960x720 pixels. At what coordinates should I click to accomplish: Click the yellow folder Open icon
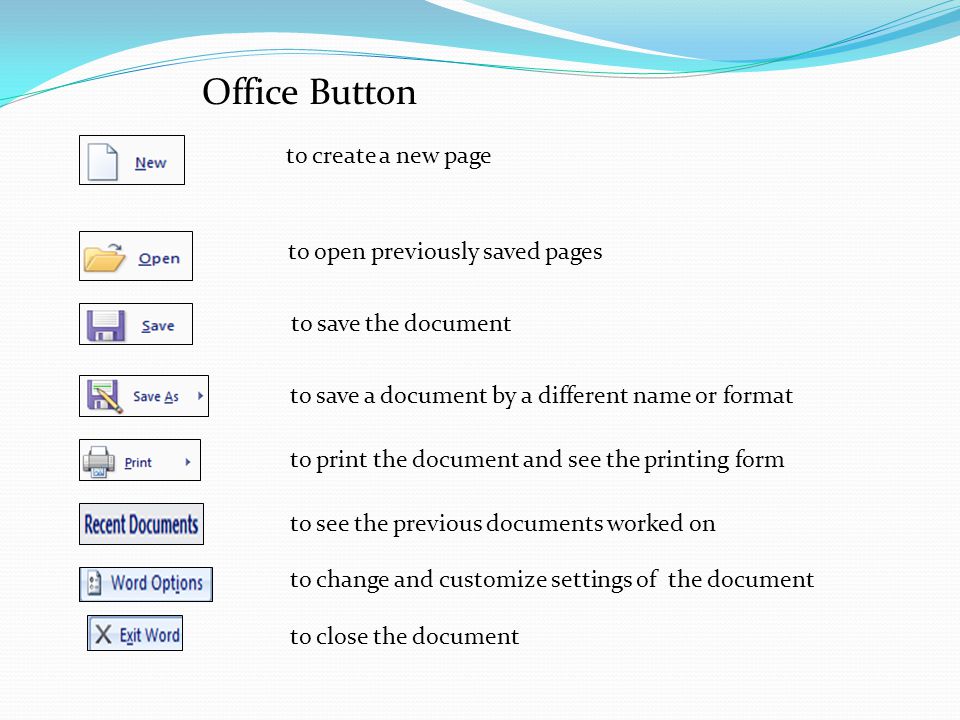click(104, 258)
